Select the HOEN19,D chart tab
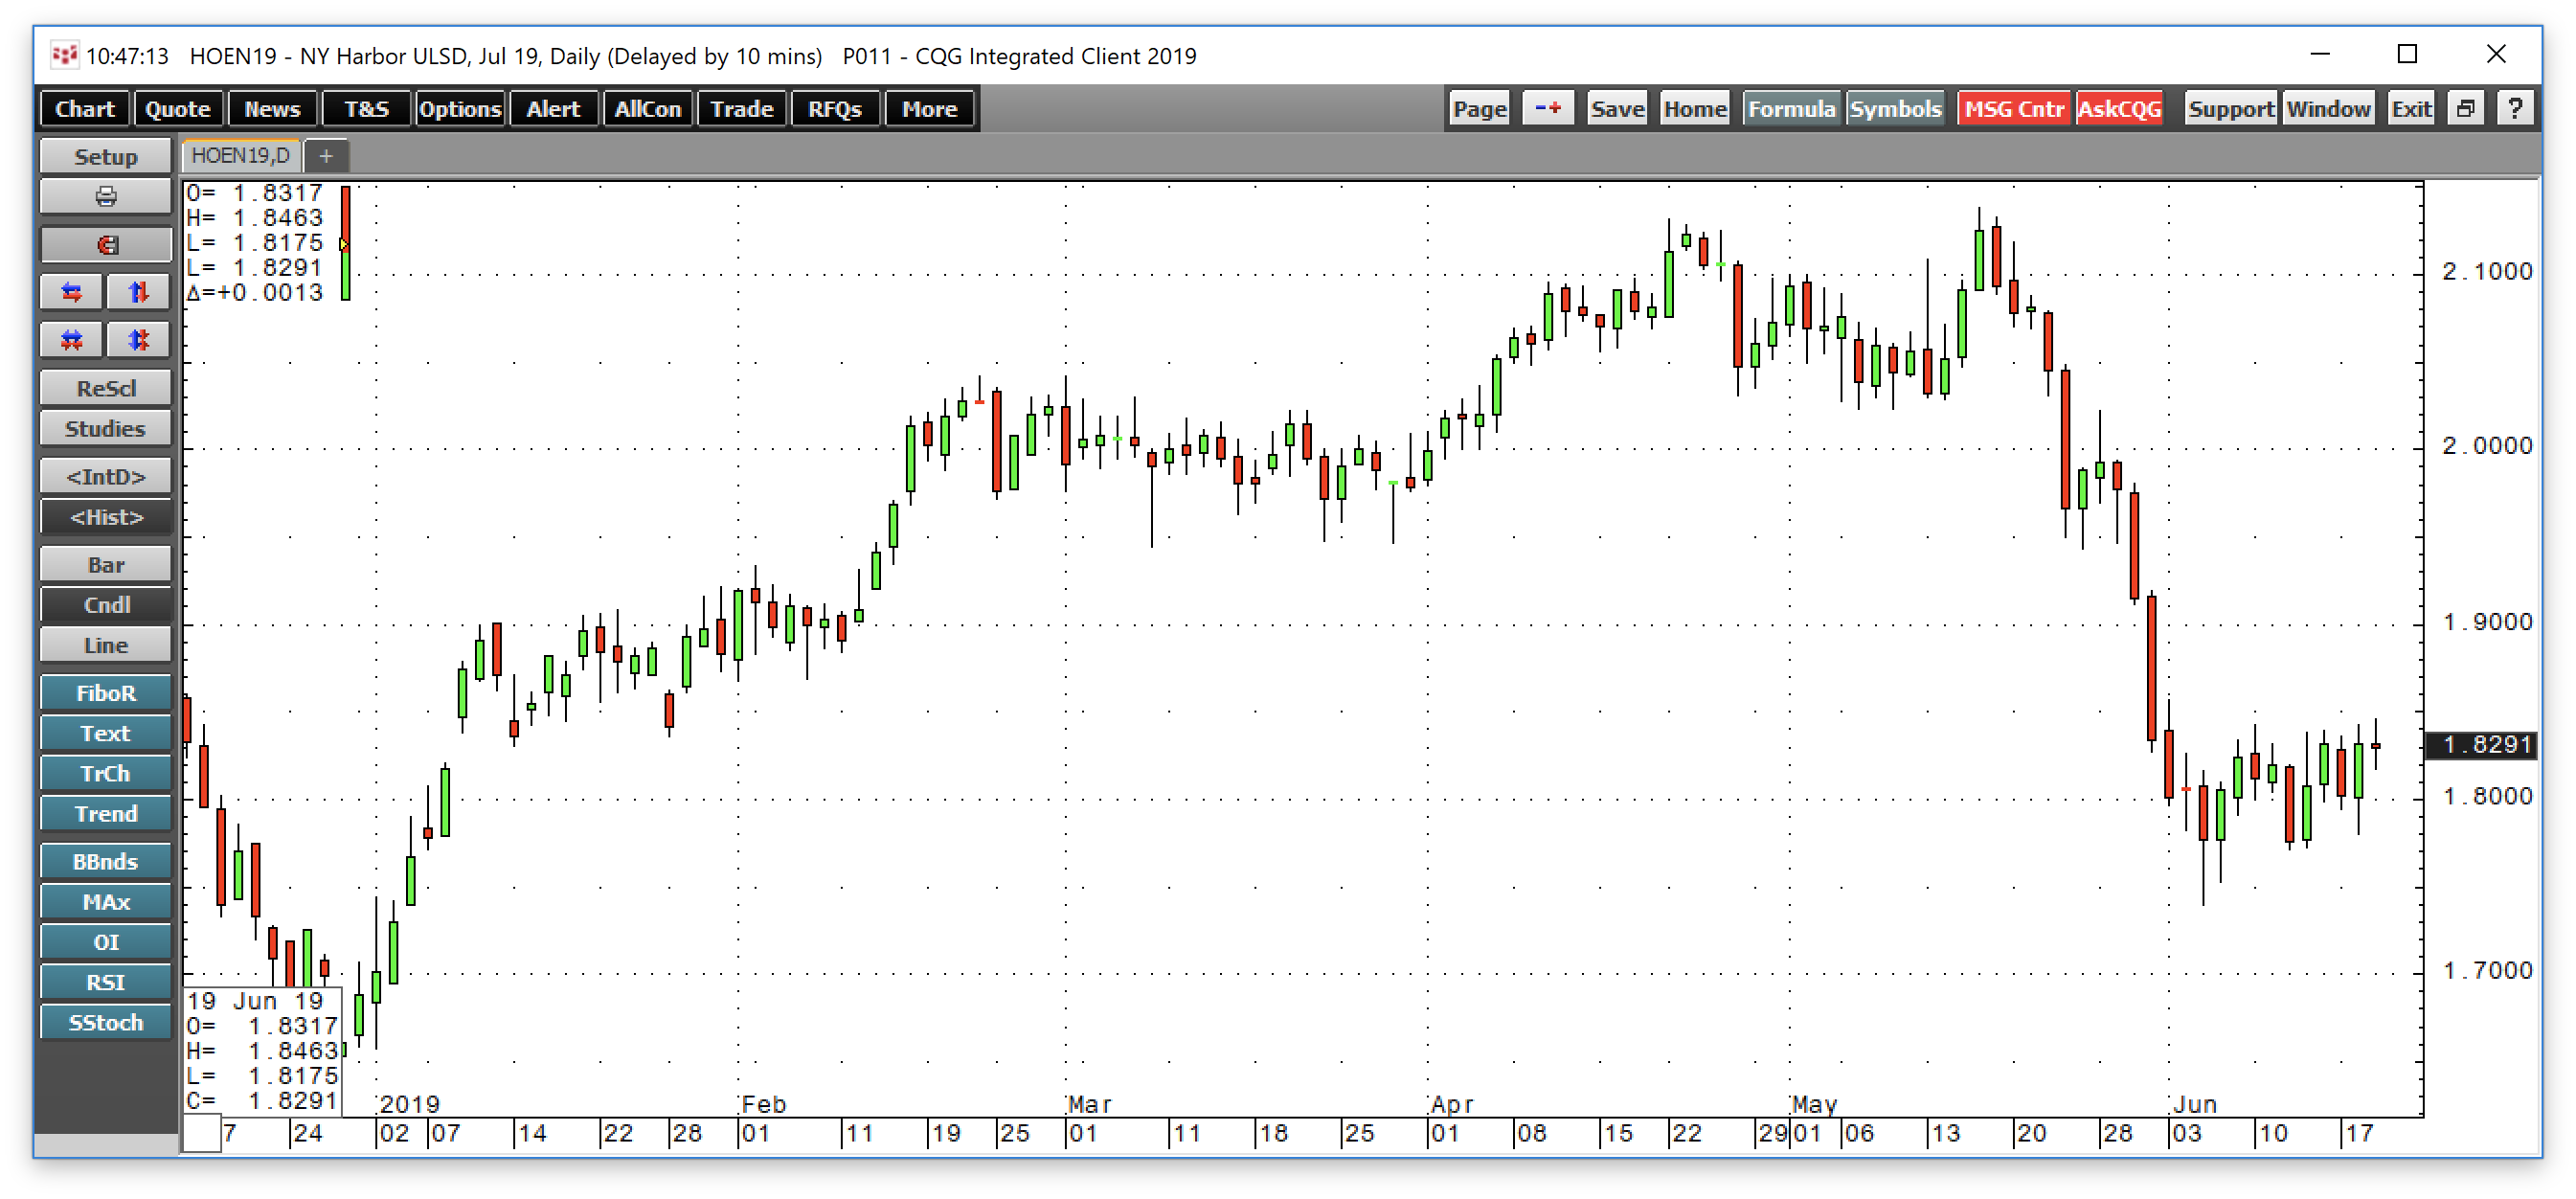The image size is (2576, 1199). tap(241, 156)
